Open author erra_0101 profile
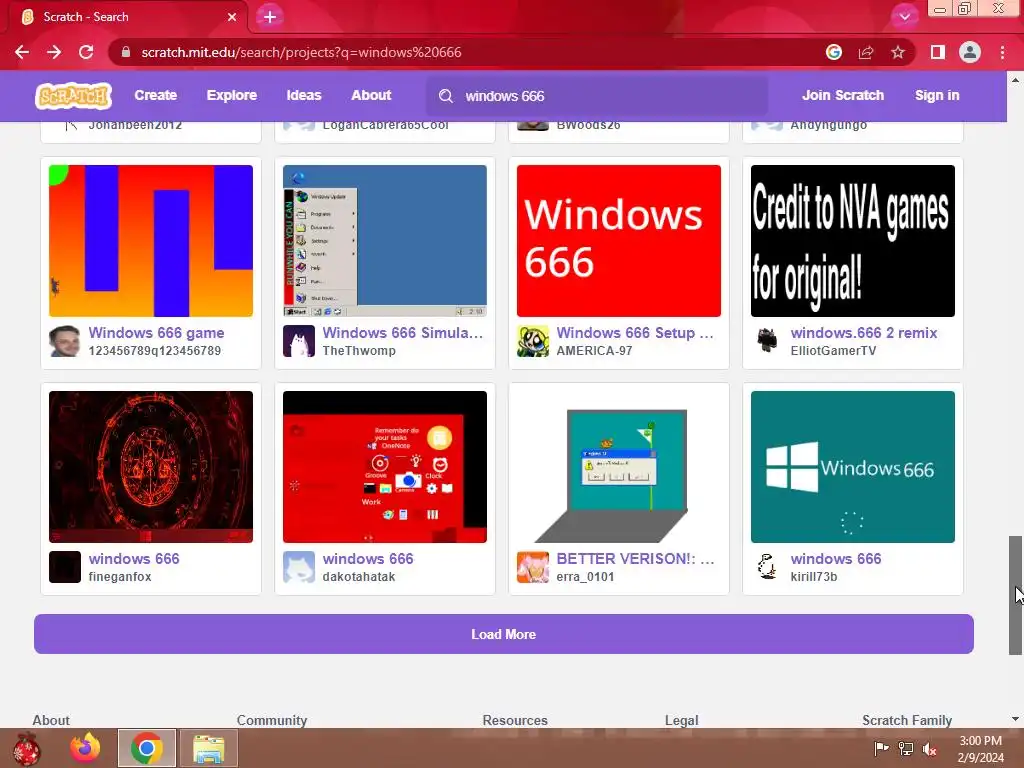The width and height of the screenshot is (1024, 768). [x=585, y=577]
